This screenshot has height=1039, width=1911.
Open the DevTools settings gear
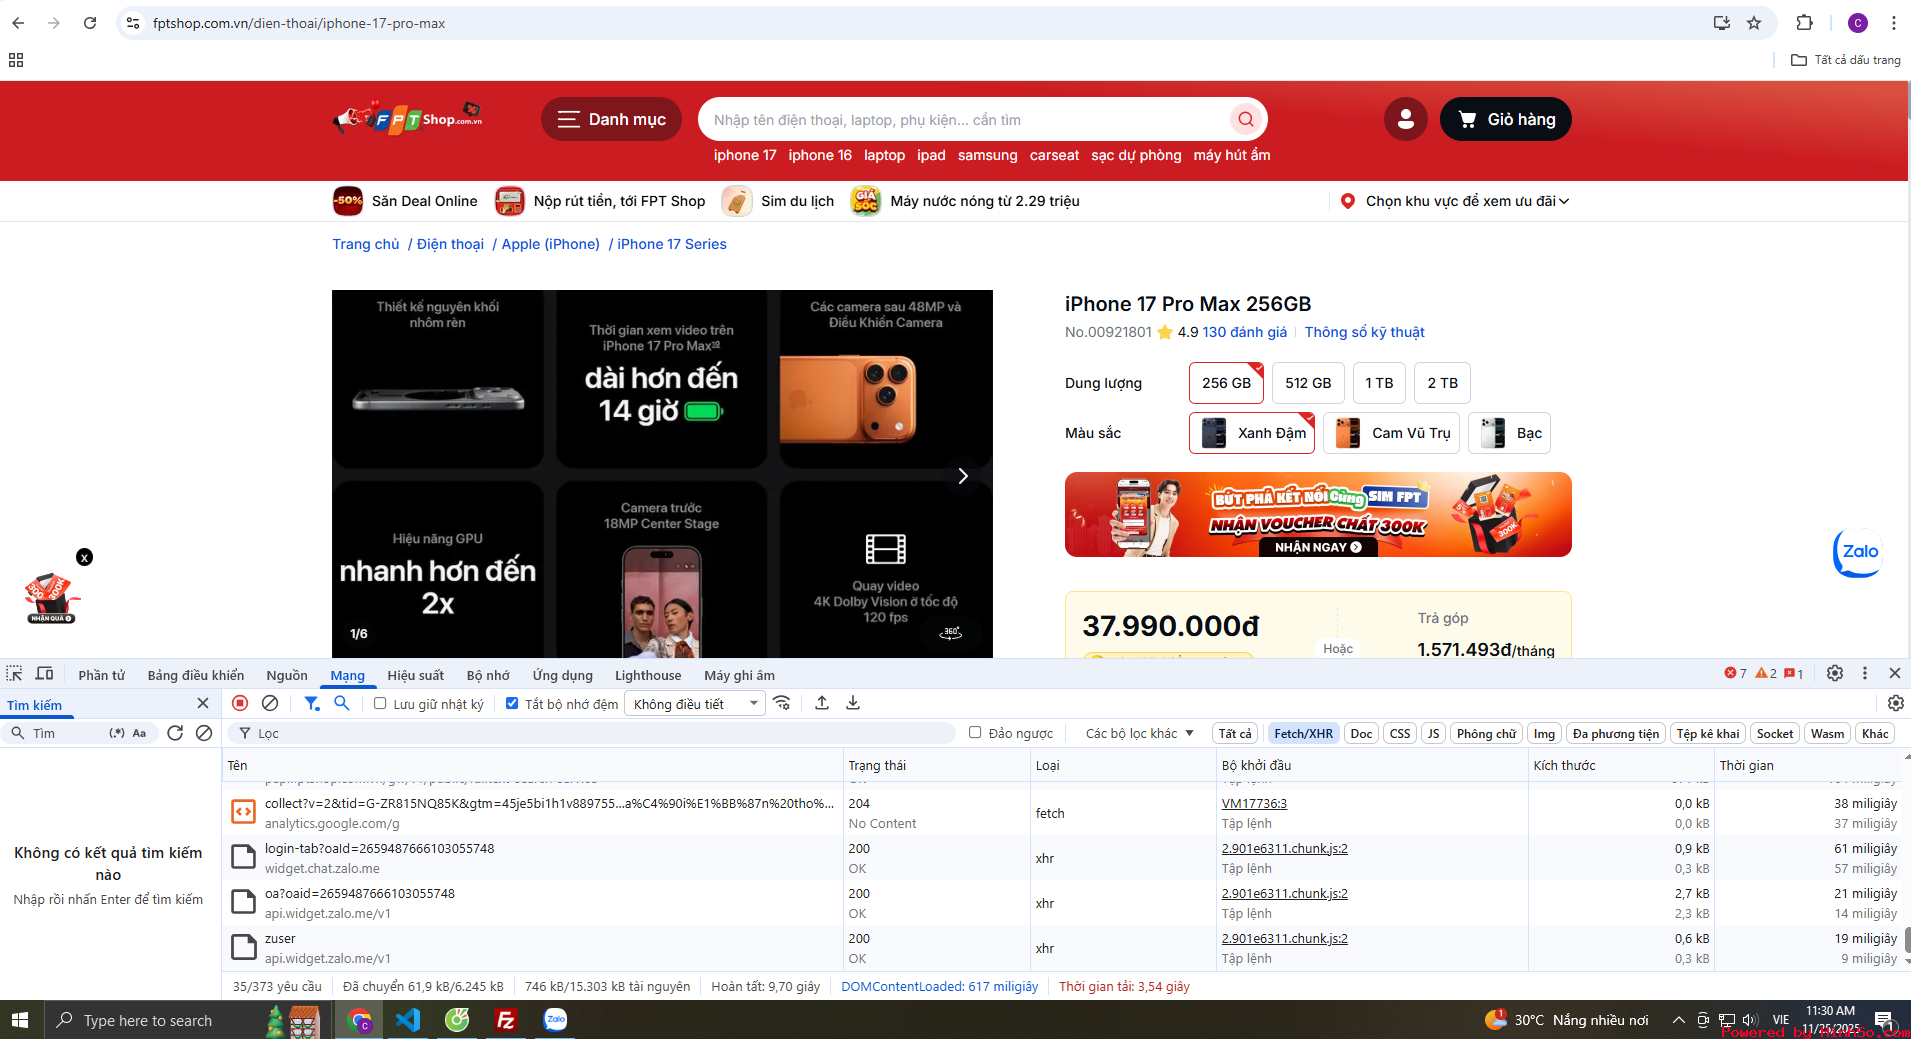[x=1834, y=673]
